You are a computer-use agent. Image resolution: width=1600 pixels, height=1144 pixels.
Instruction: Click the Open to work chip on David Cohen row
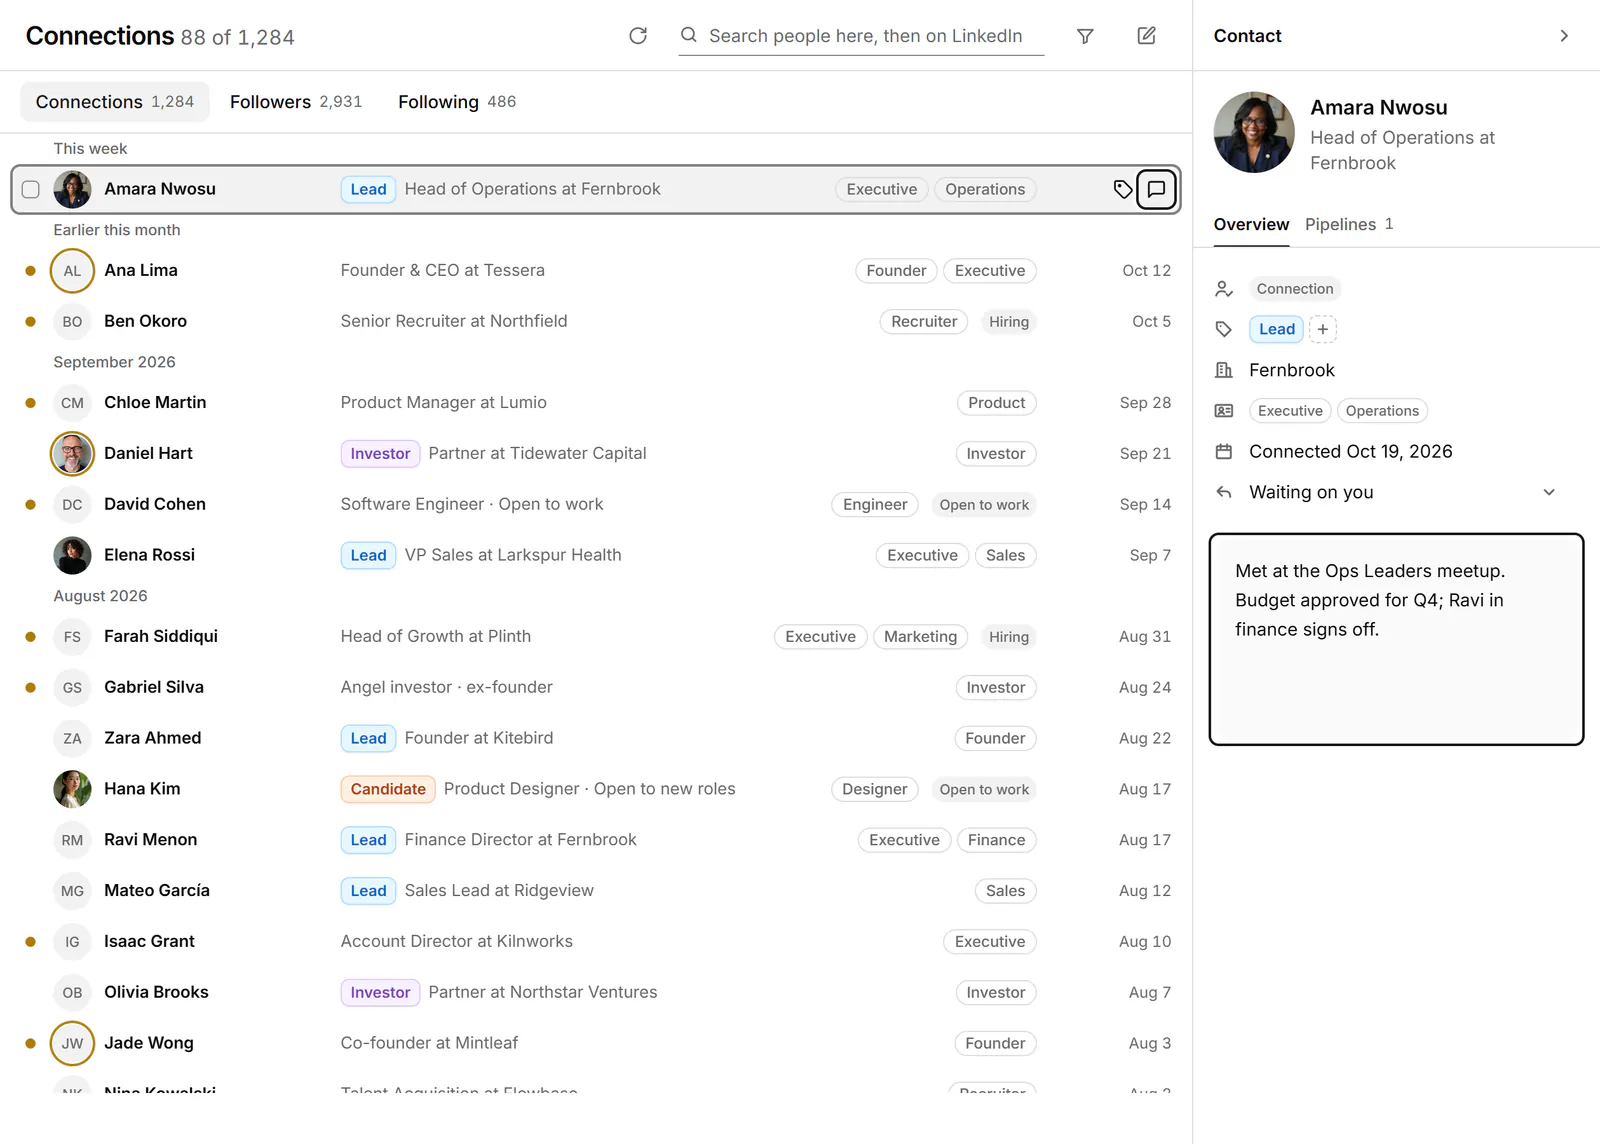(984, 504)
